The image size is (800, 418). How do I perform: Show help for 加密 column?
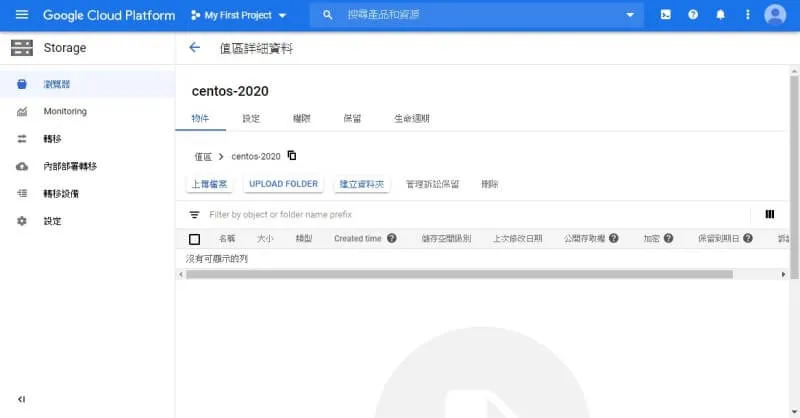click(668, 238)
